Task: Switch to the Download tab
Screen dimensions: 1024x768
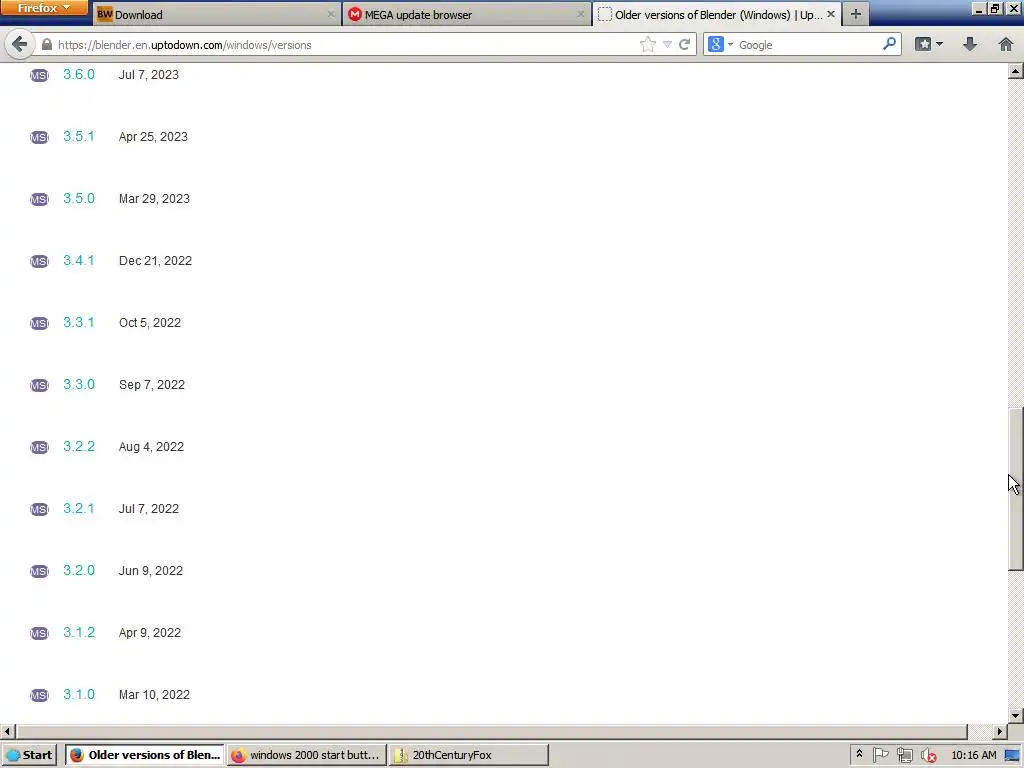Action: pyautogui.click(x=216, y=14)
